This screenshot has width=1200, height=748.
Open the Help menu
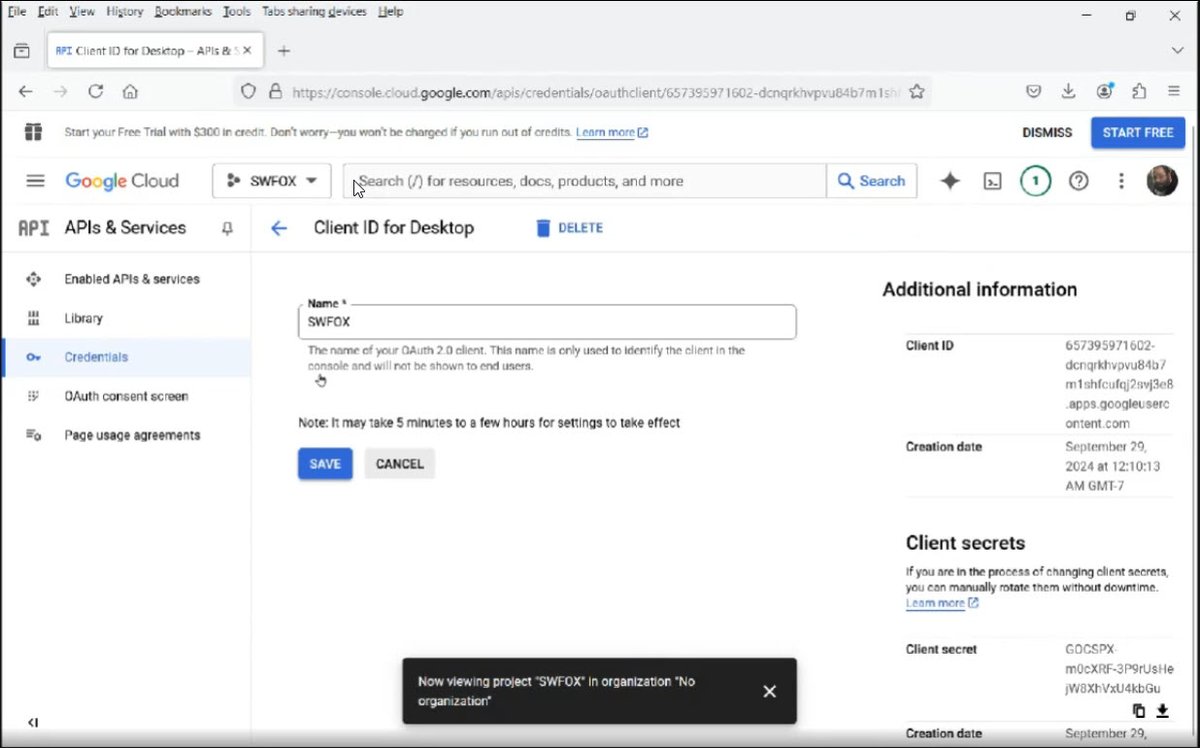click(391, 12)
